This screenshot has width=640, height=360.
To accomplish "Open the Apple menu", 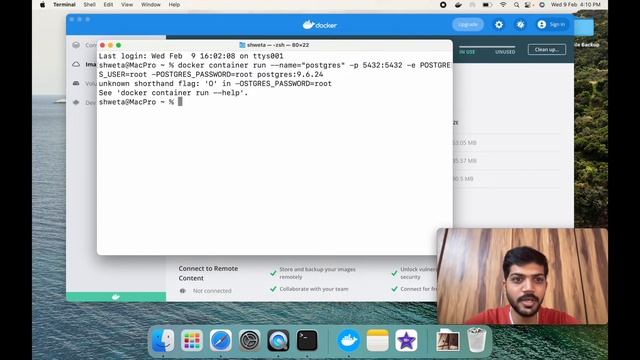I will click(42, 4).
